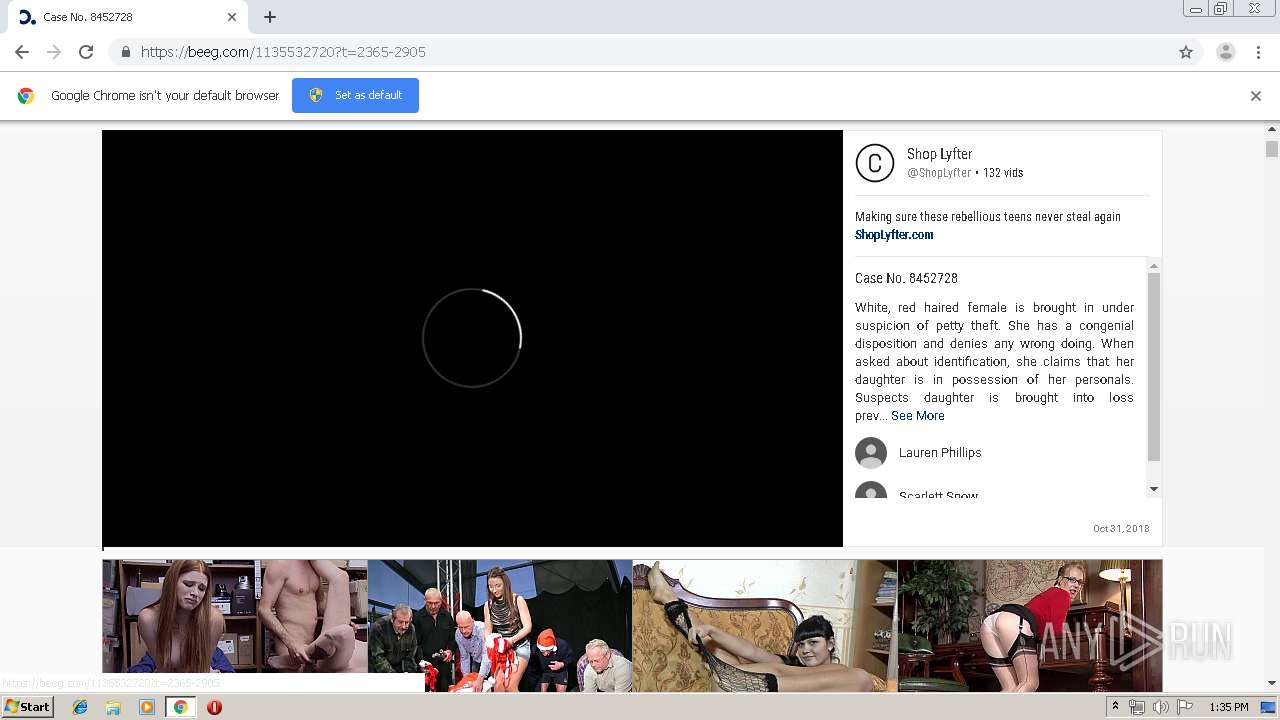This screenshot has width=1280, height=720.
Task: Click the 'Oct 31, 2018' date text
Action: (1121, 529)
